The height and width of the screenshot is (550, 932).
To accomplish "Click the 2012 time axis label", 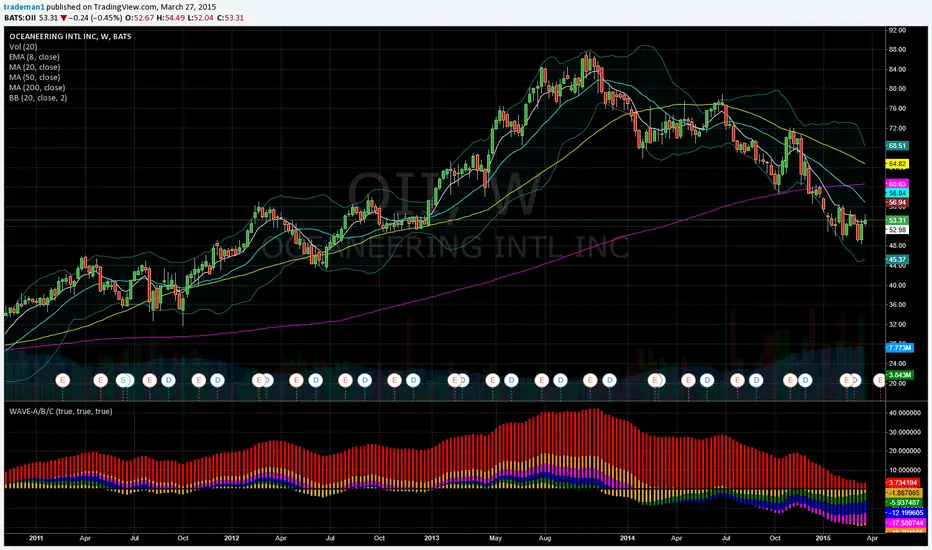I will 232,538.
